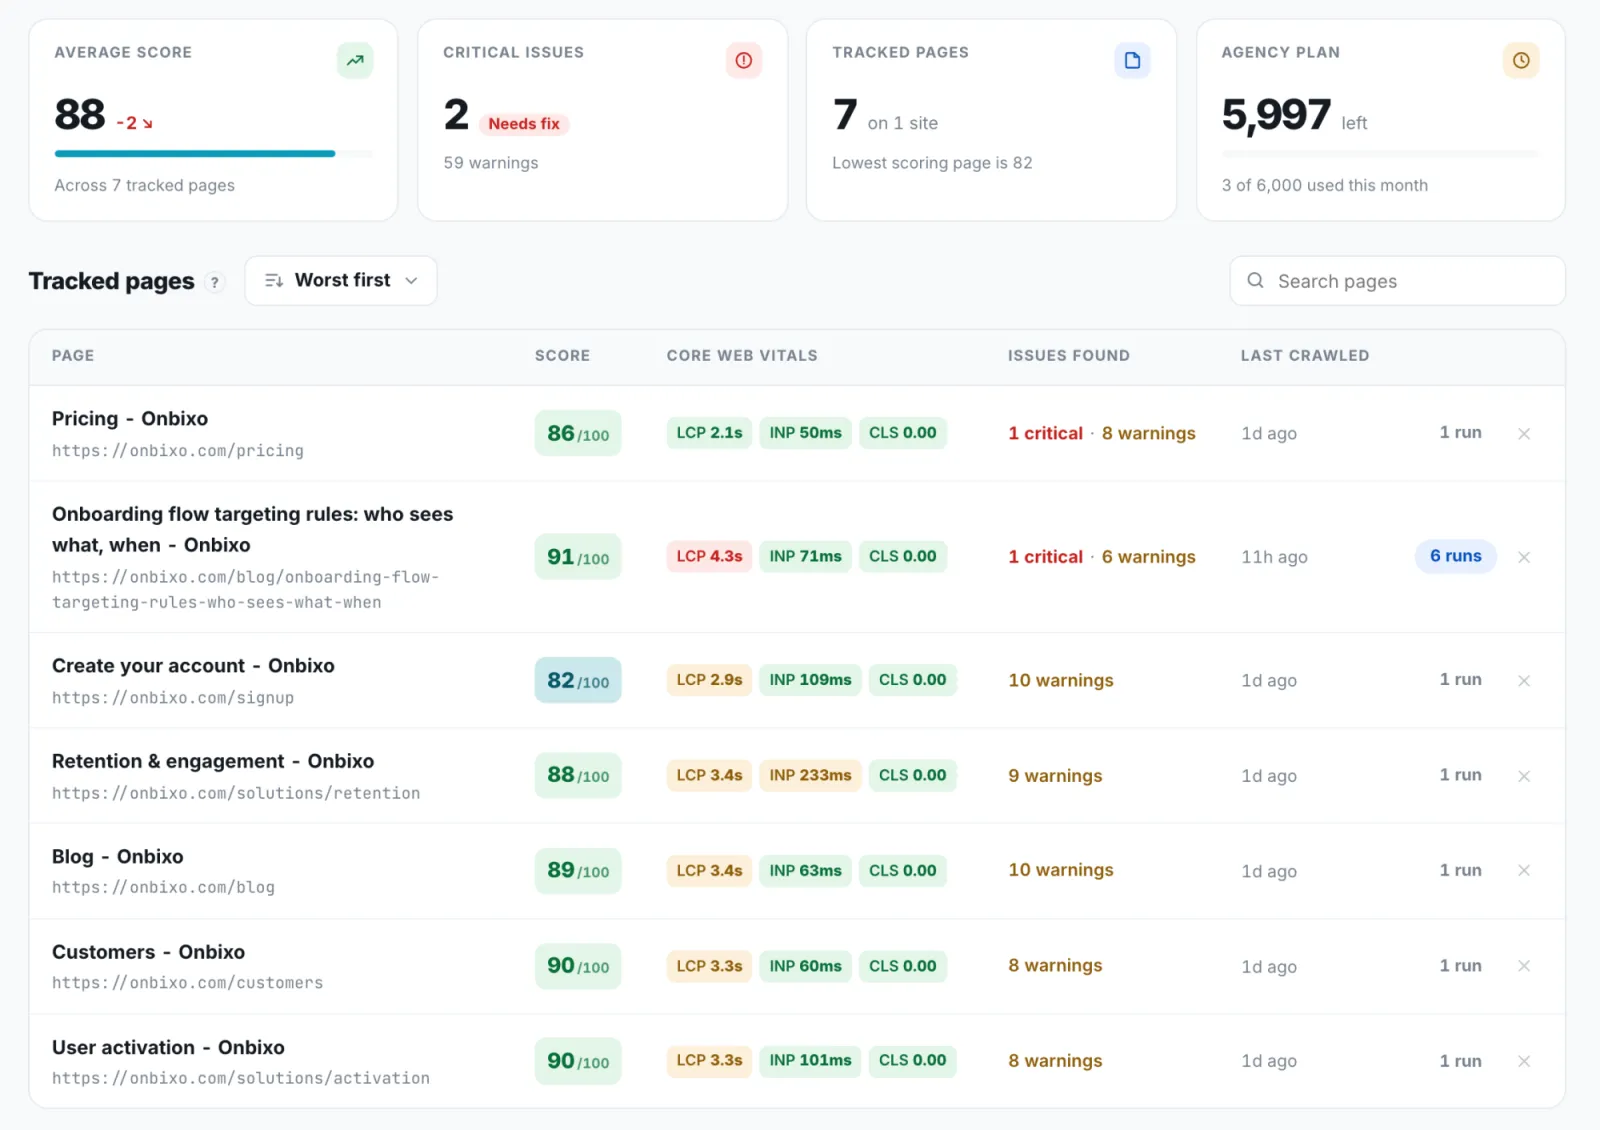
Task: Remove the Create your account row
Action: click(x=1524, y=681)
